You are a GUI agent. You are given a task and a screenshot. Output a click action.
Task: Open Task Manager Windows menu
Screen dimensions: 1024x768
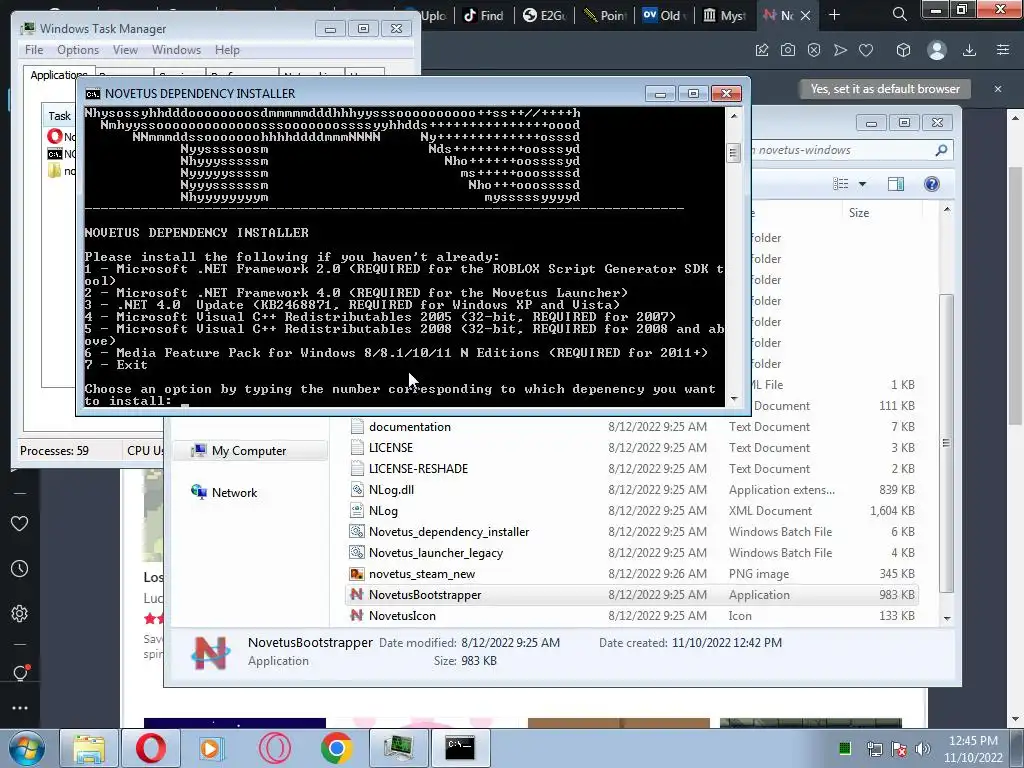176,50
